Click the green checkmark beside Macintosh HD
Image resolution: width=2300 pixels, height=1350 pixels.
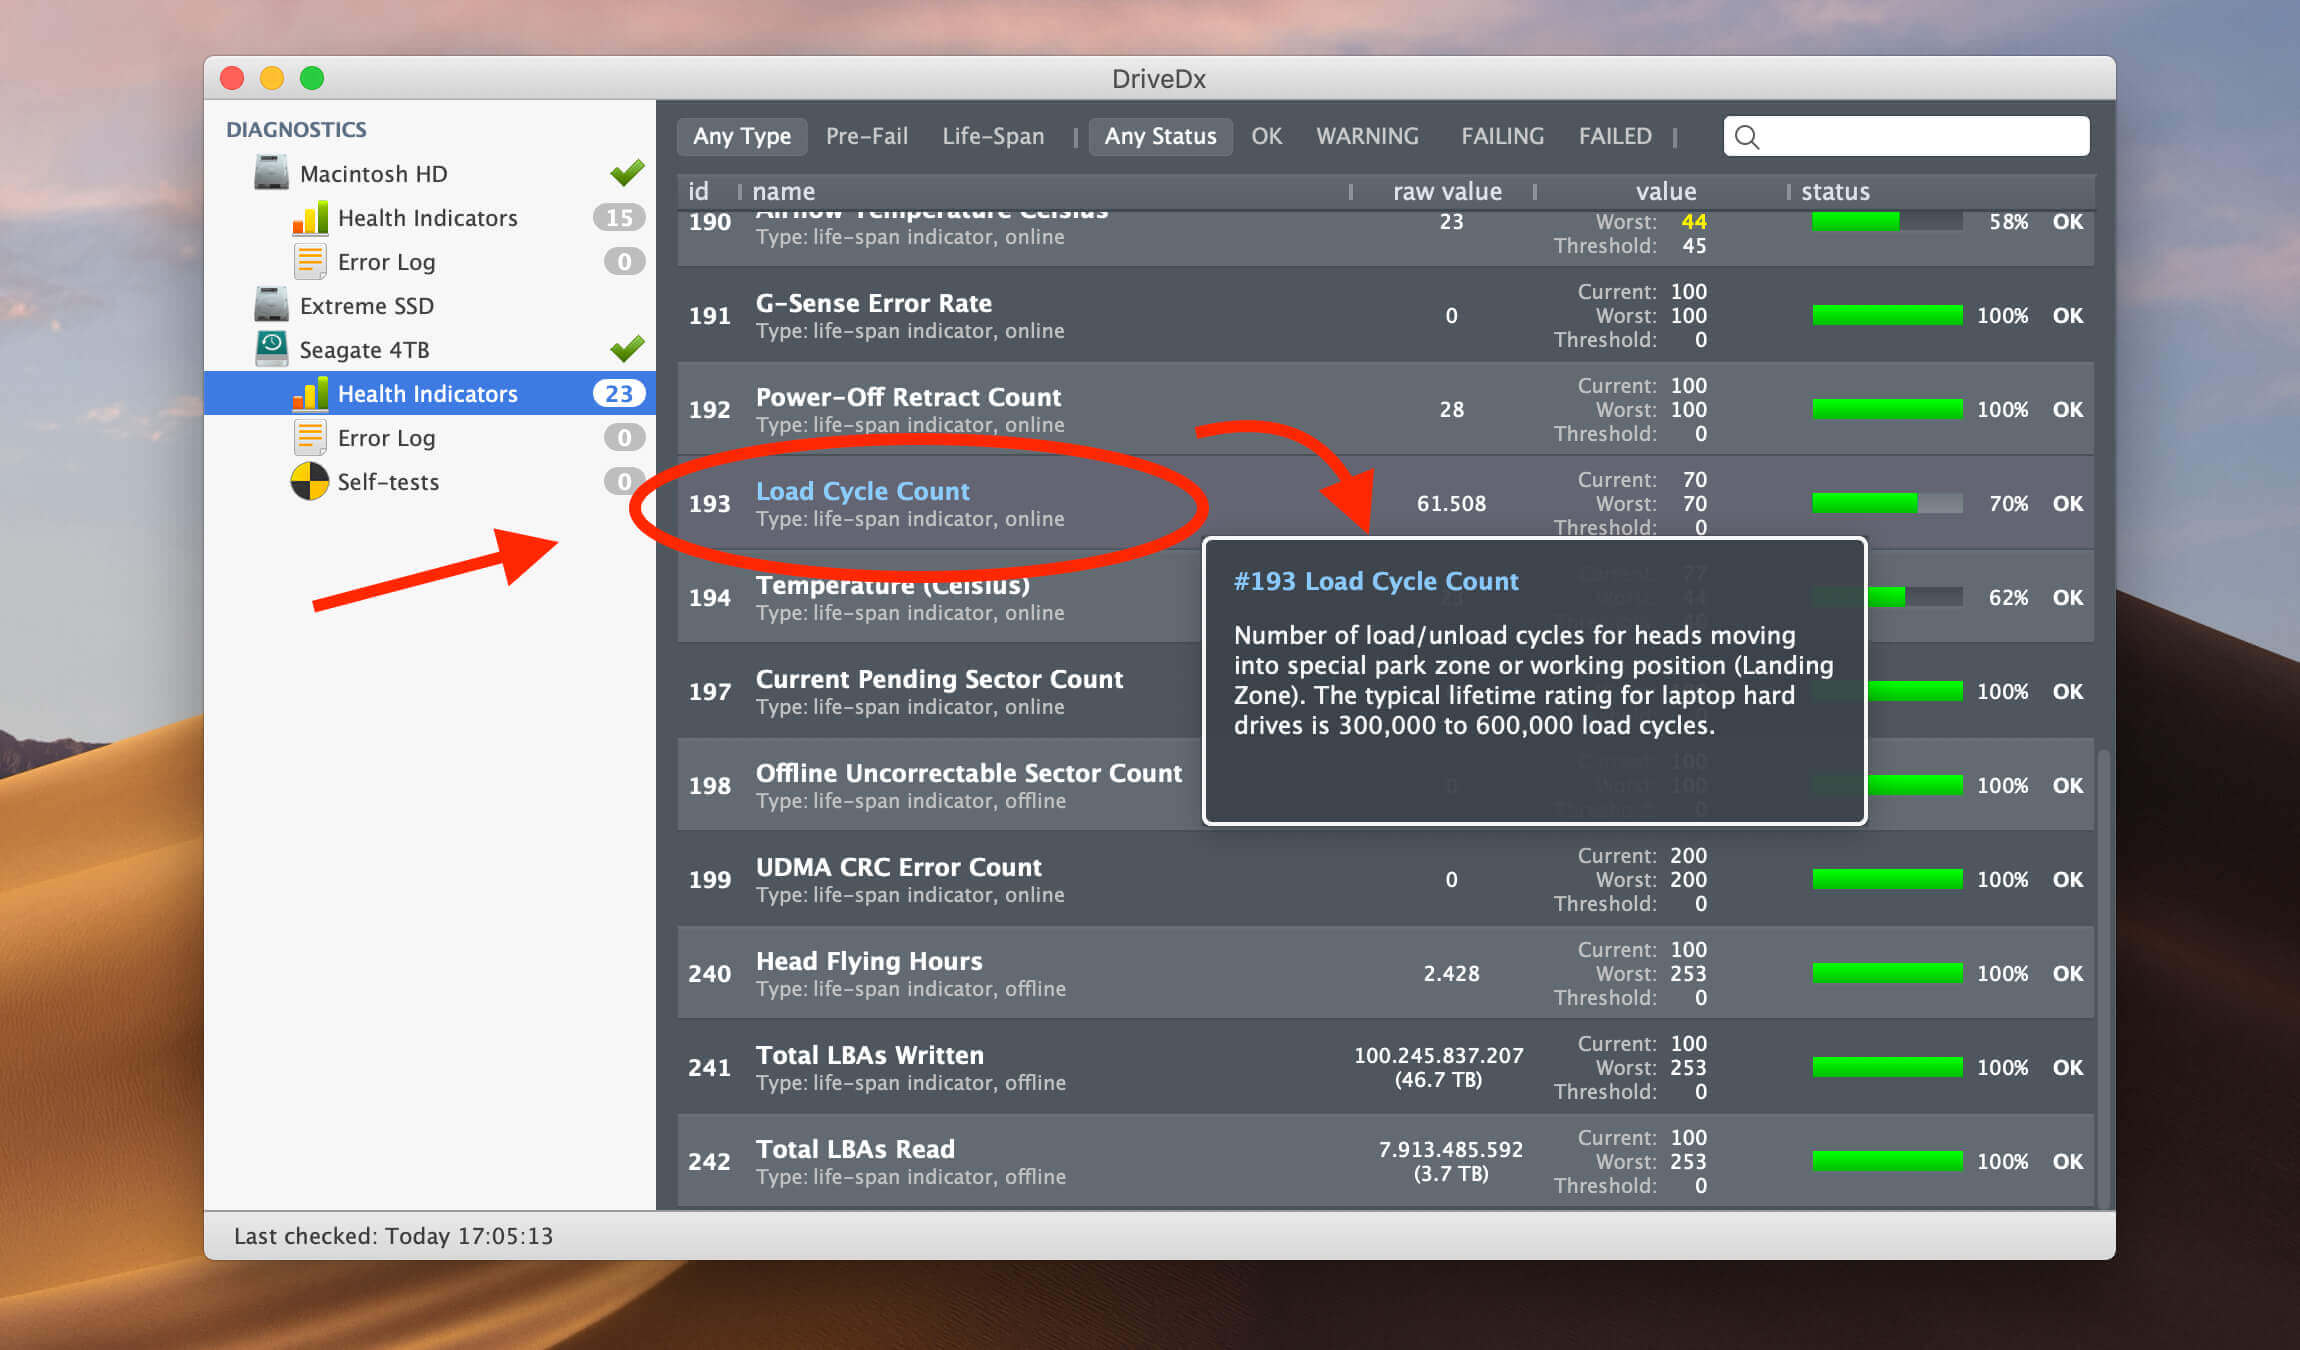click(x=627, y=173)
